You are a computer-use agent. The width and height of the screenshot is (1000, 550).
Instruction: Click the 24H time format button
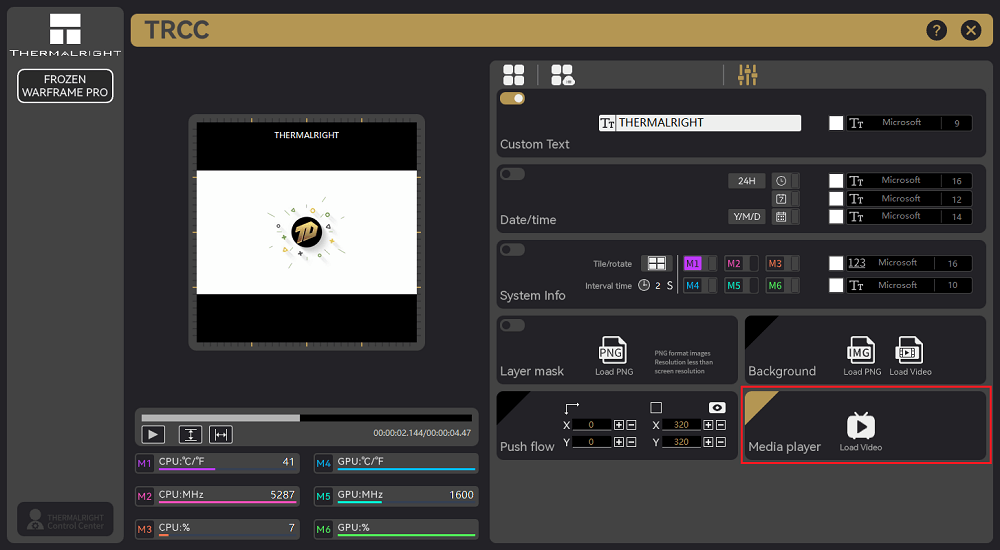tap(747, 181)
